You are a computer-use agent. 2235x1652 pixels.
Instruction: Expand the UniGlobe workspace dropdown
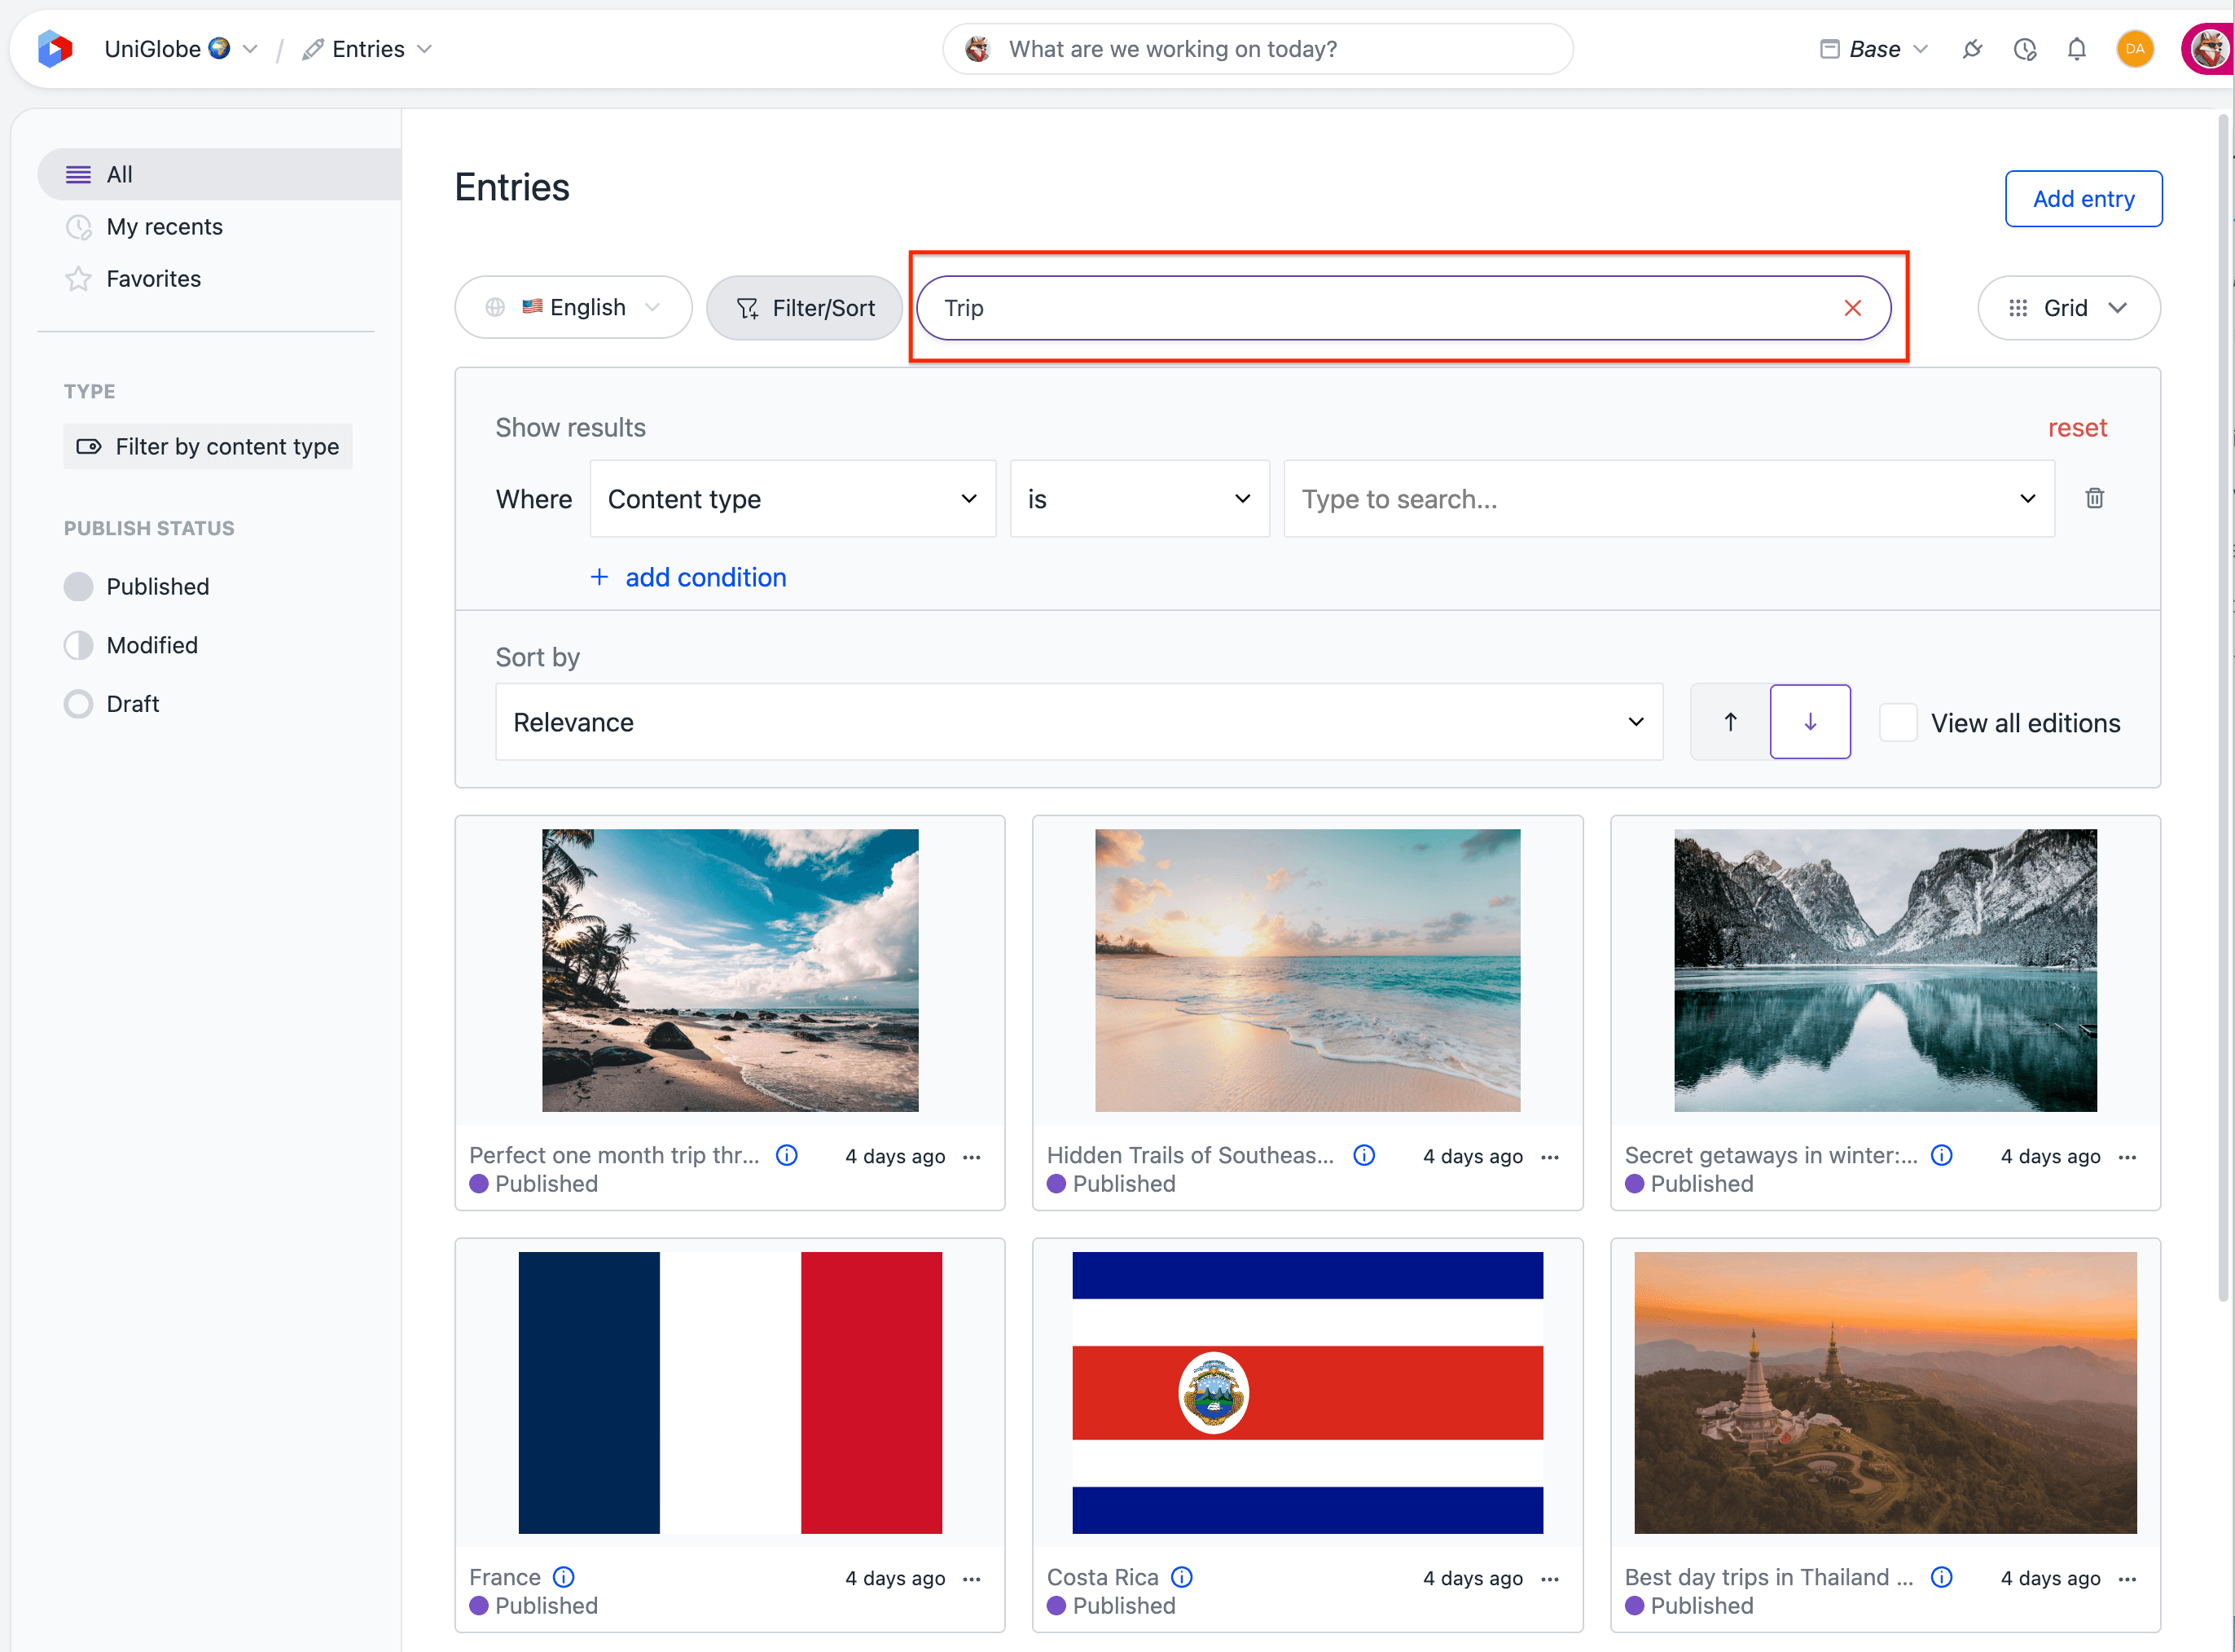(x=250, y=49)
